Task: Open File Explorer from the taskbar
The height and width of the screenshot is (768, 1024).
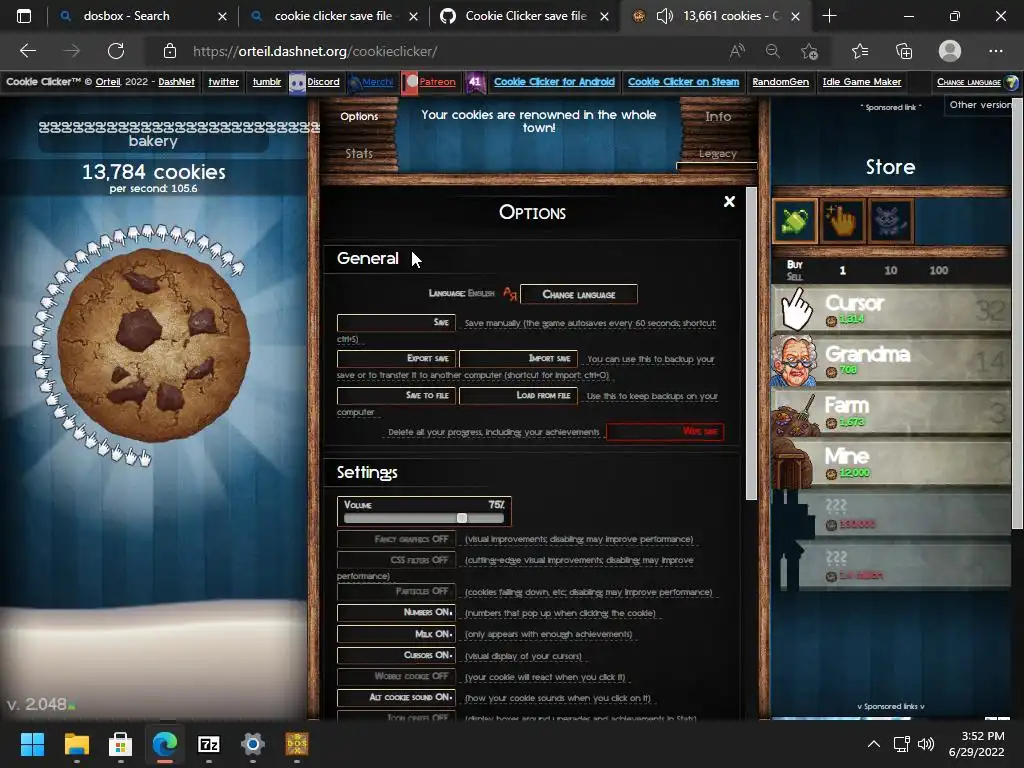Action: click(76, 744)
